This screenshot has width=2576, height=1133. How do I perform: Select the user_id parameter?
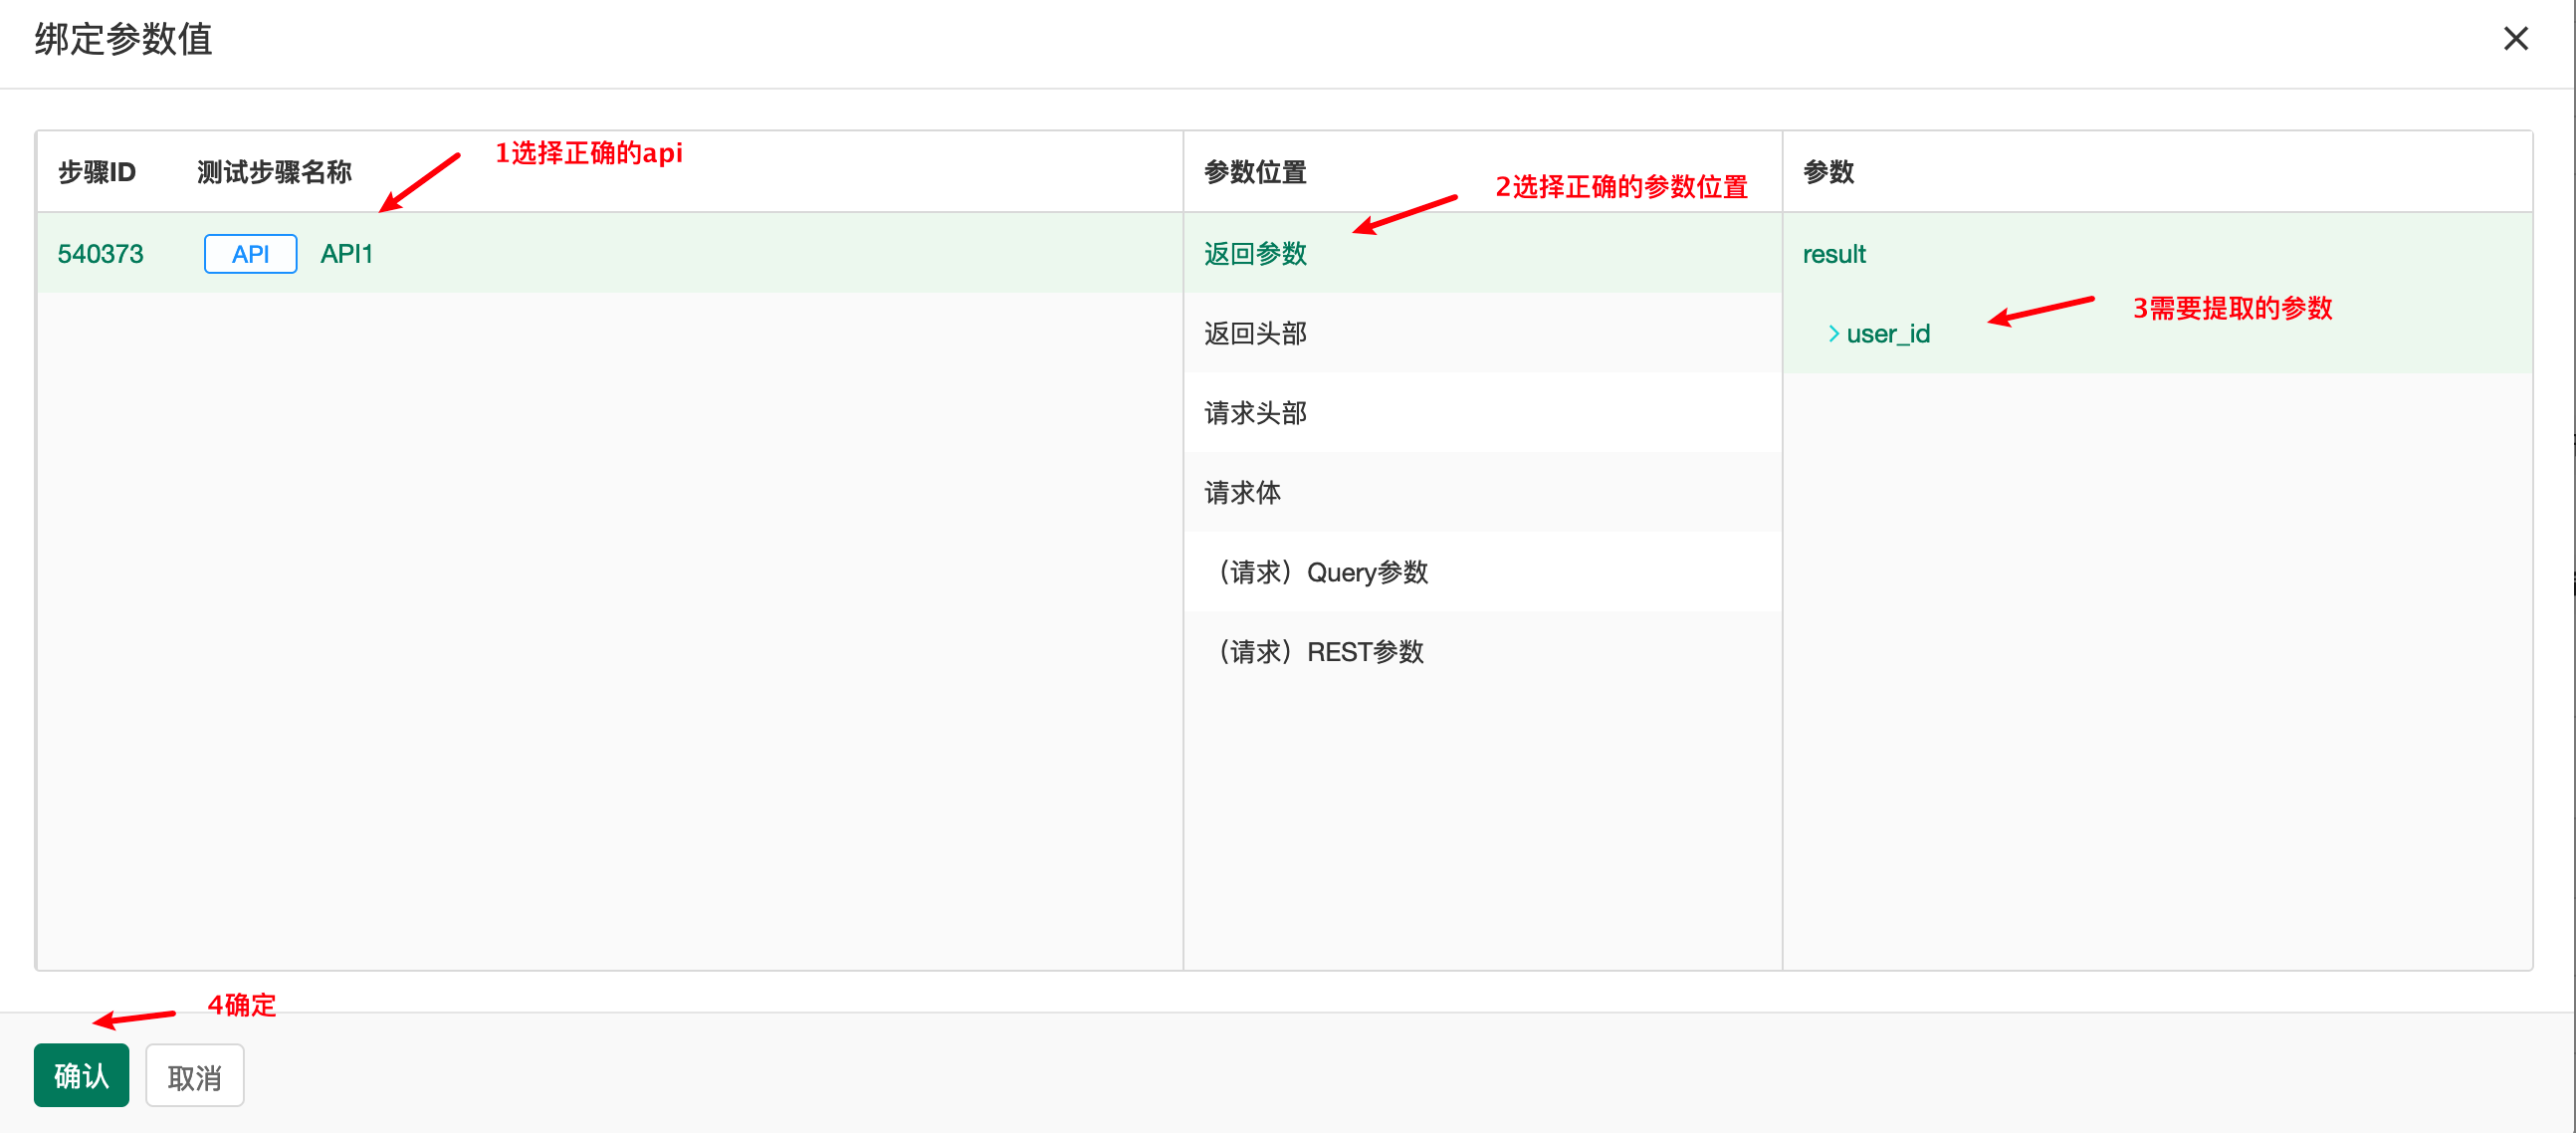1887,334
